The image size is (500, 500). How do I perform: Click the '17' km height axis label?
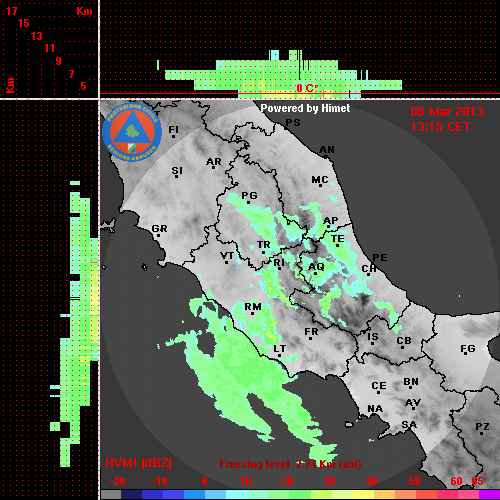(x=11, y=11)
